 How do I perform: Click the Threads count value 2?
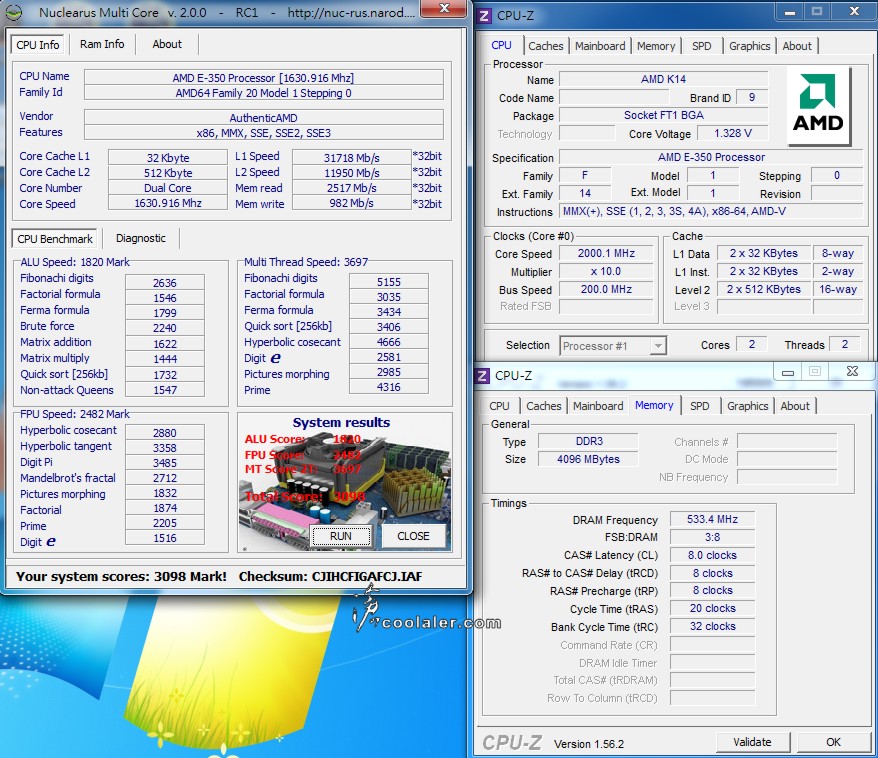coord(844,344)
